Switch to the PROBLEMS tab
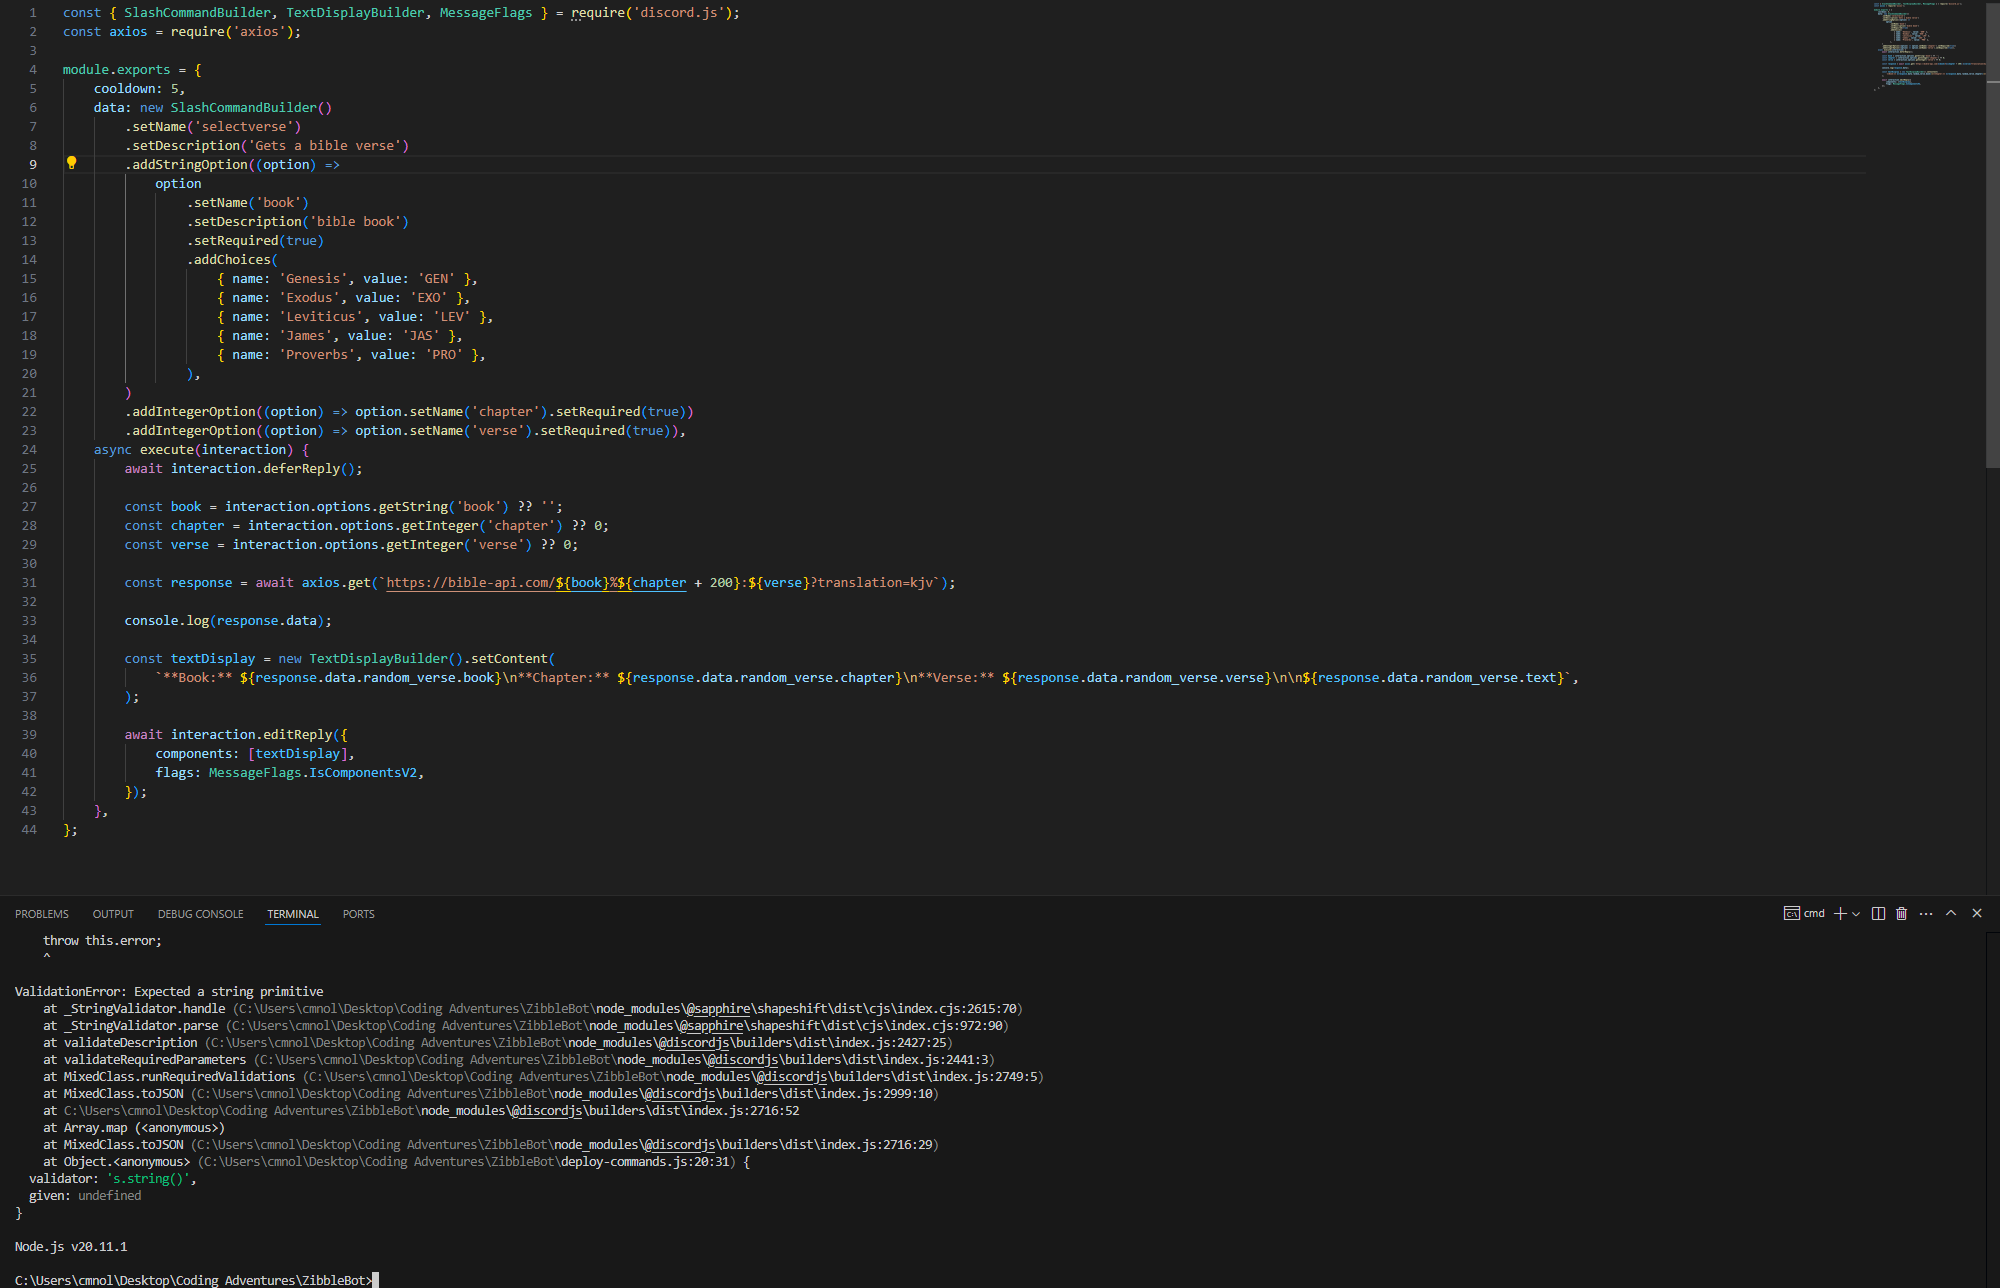The image size is (2000, 1288). click(42, 914)
